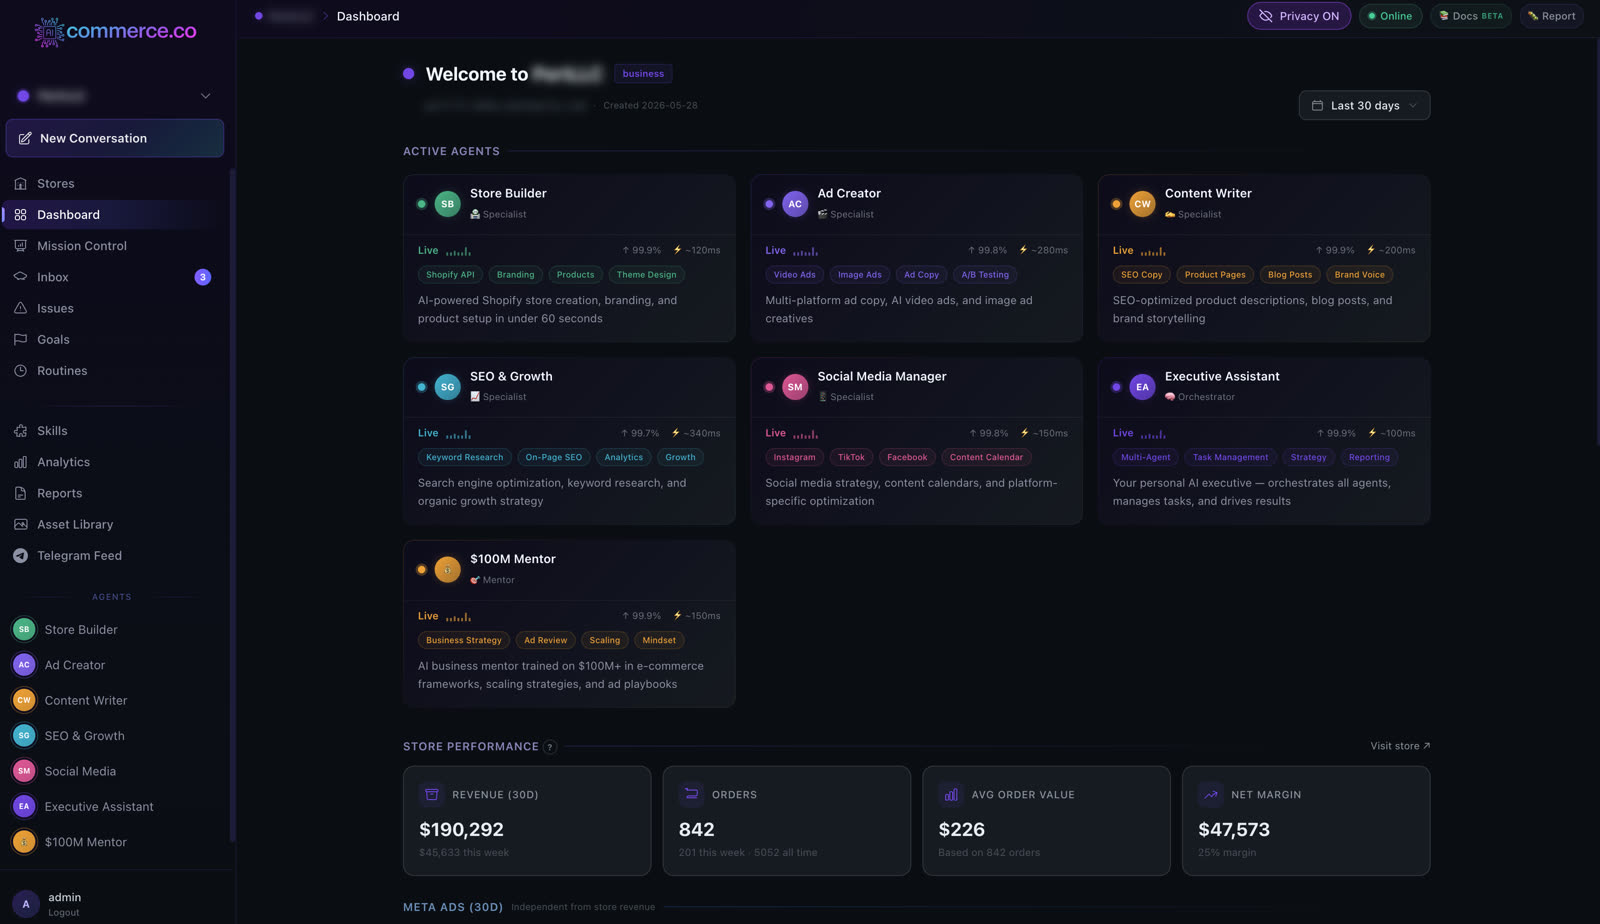Click the Store Performance help question icon

tap(550, 747)
